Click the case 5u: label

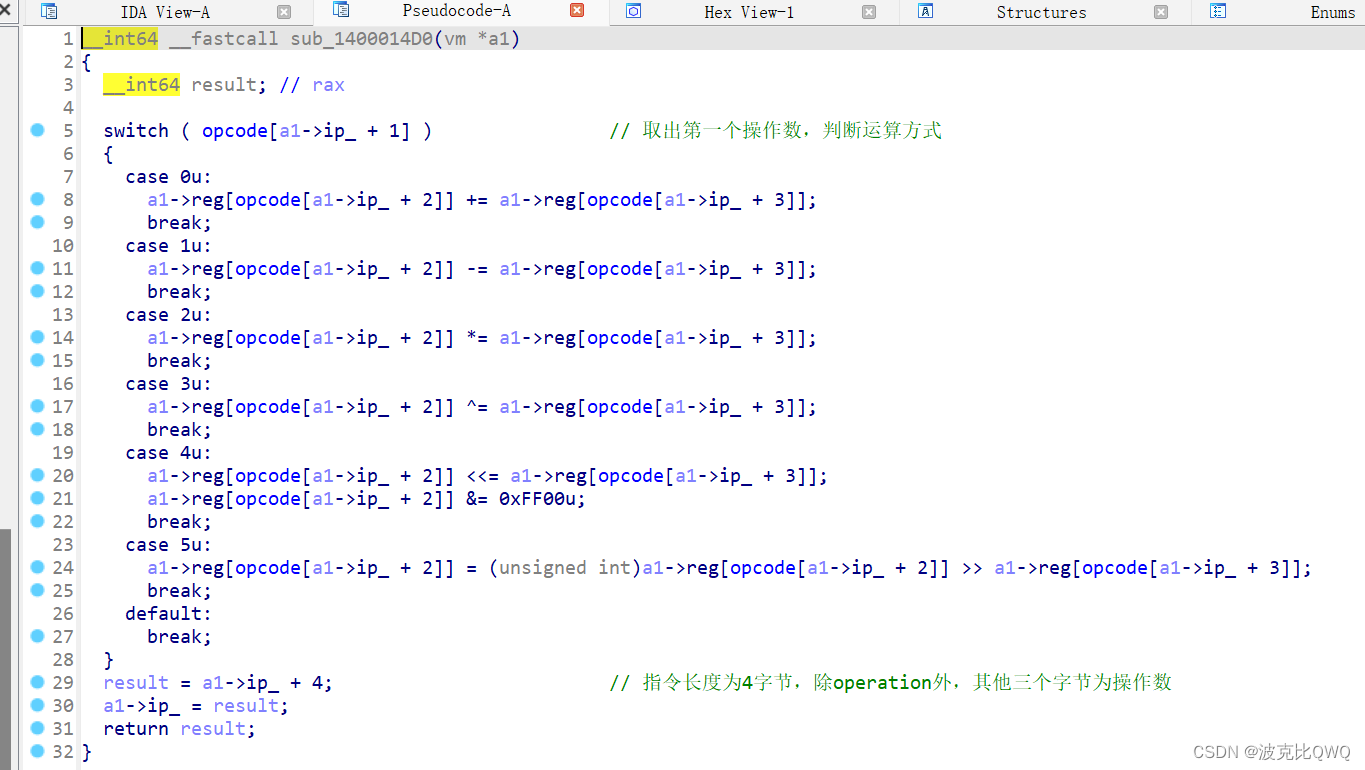169,545
